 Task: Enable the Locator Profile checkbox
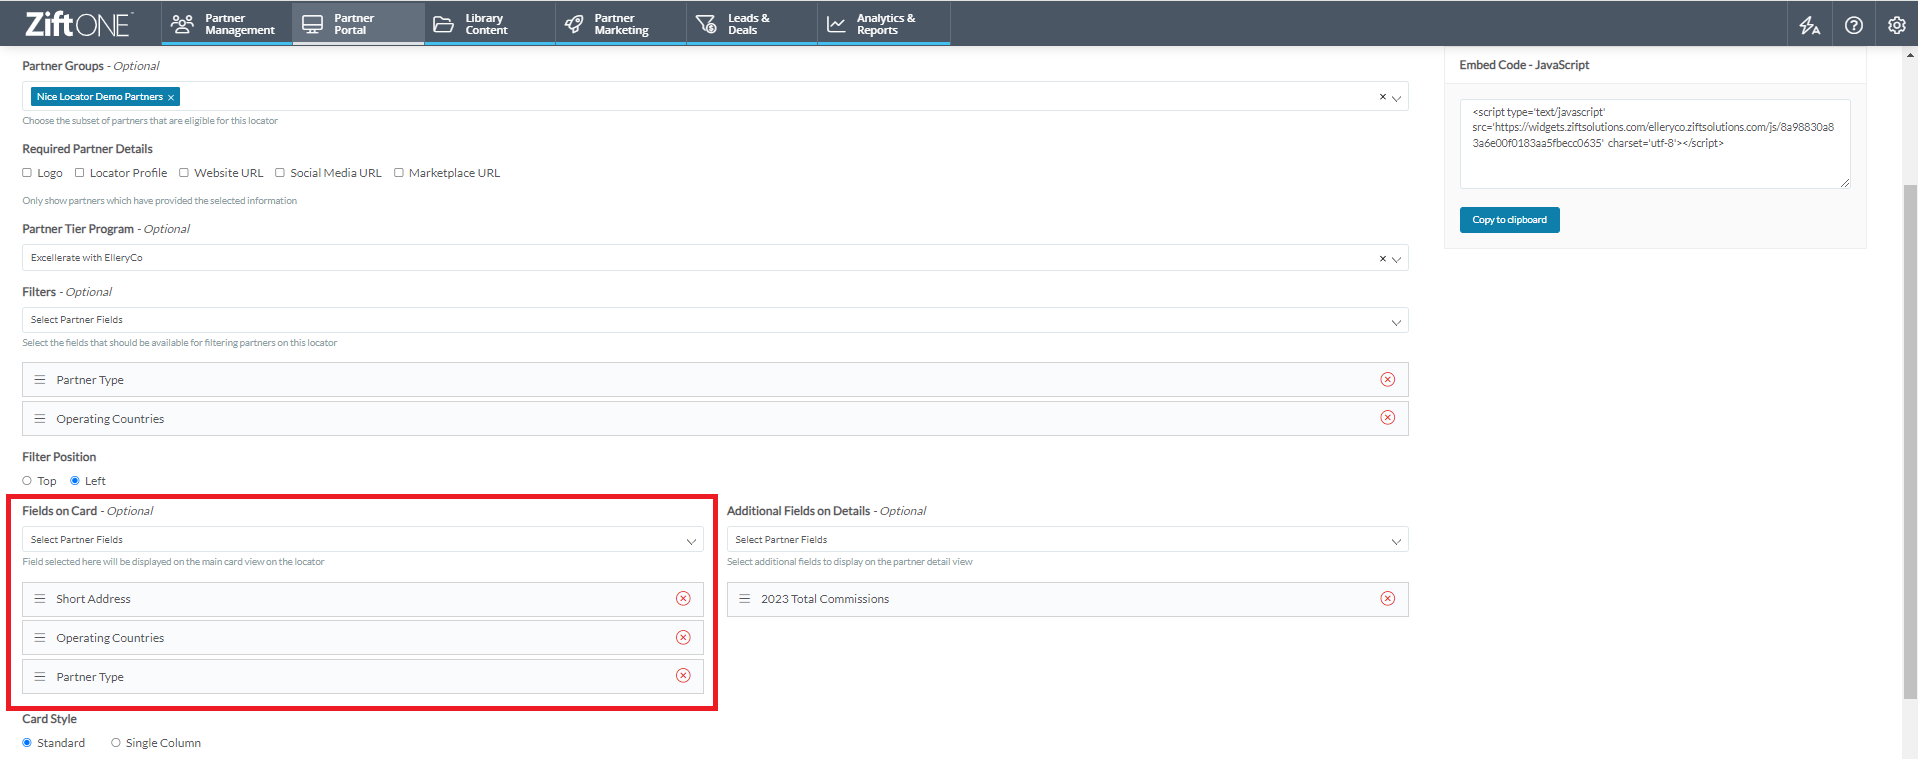[x=79, y=173]
